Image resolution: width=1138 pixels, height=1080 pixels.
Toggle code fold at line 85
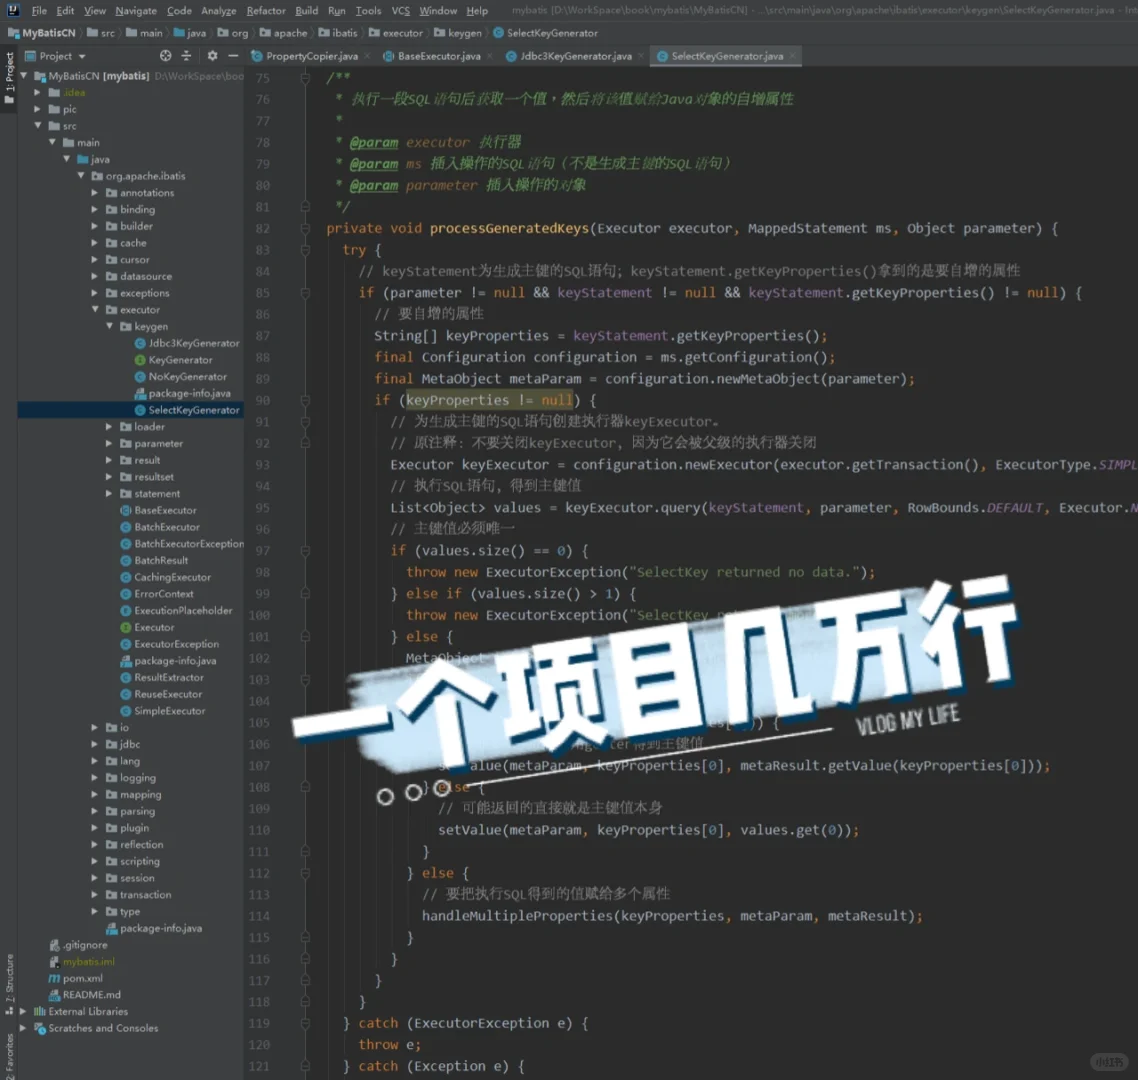tap(306, 292)
